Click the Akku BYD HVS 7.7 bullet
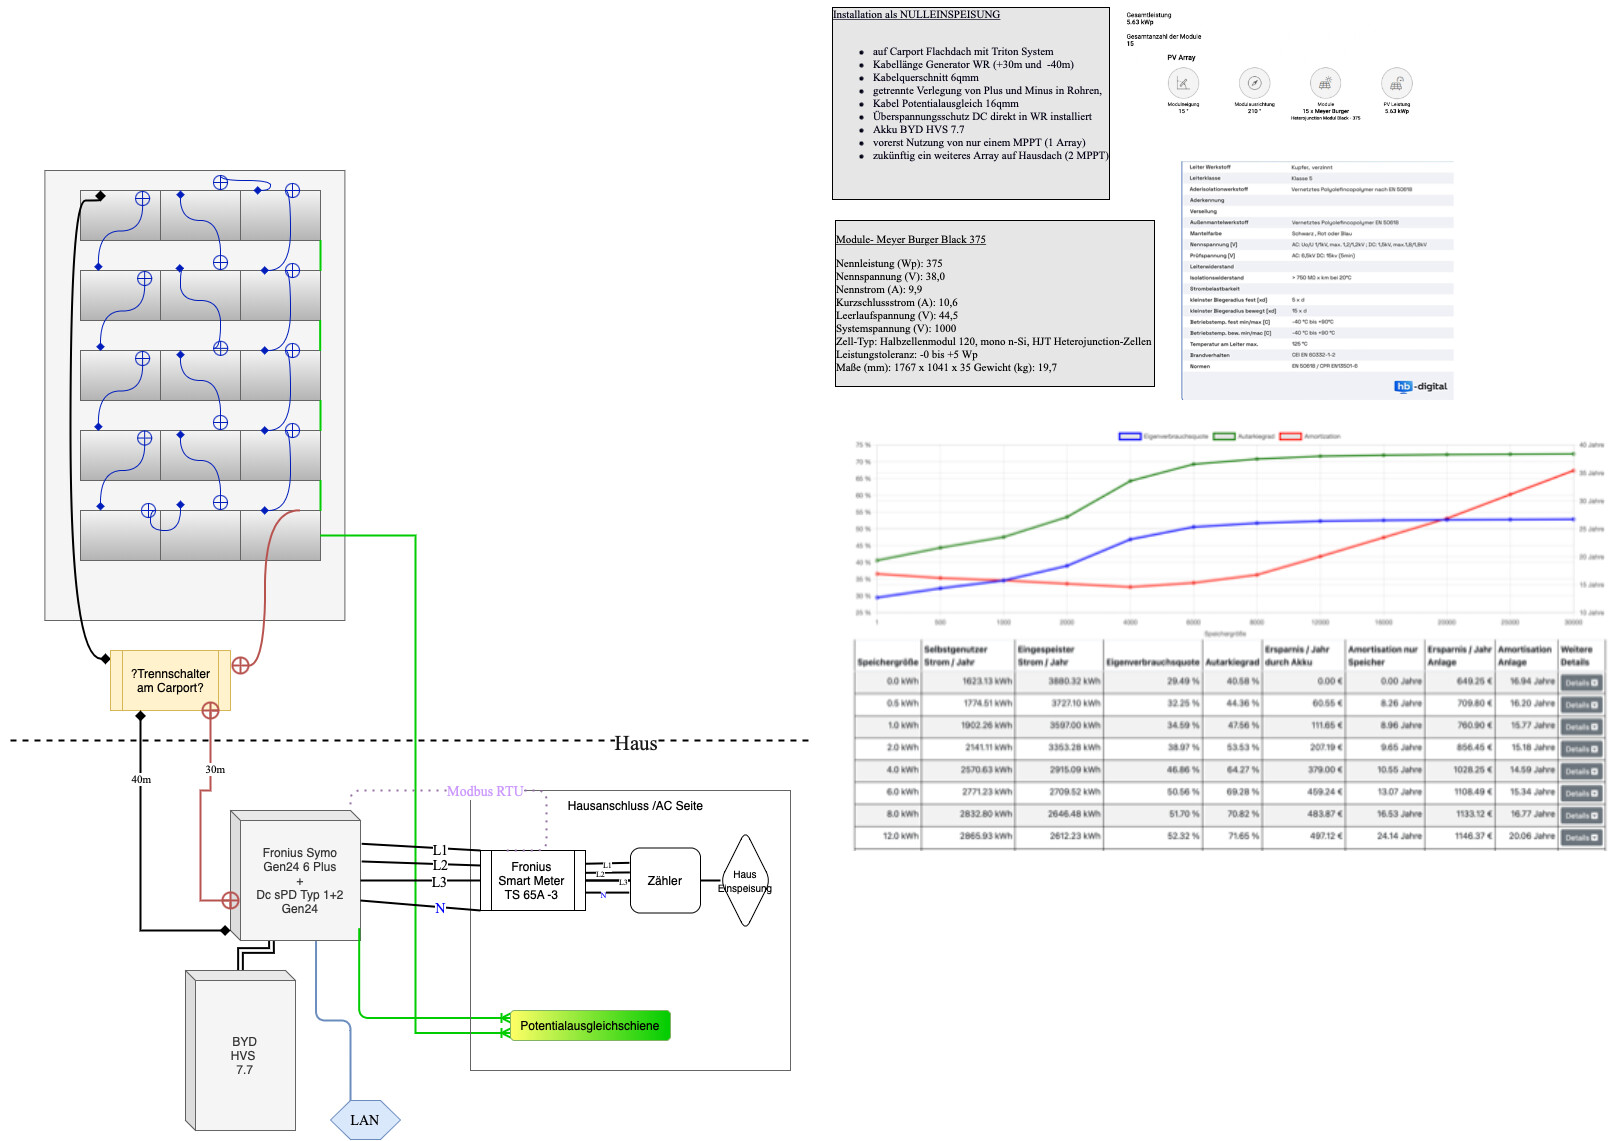Viewport: 1611px width, 1141px height. point(919,129)
